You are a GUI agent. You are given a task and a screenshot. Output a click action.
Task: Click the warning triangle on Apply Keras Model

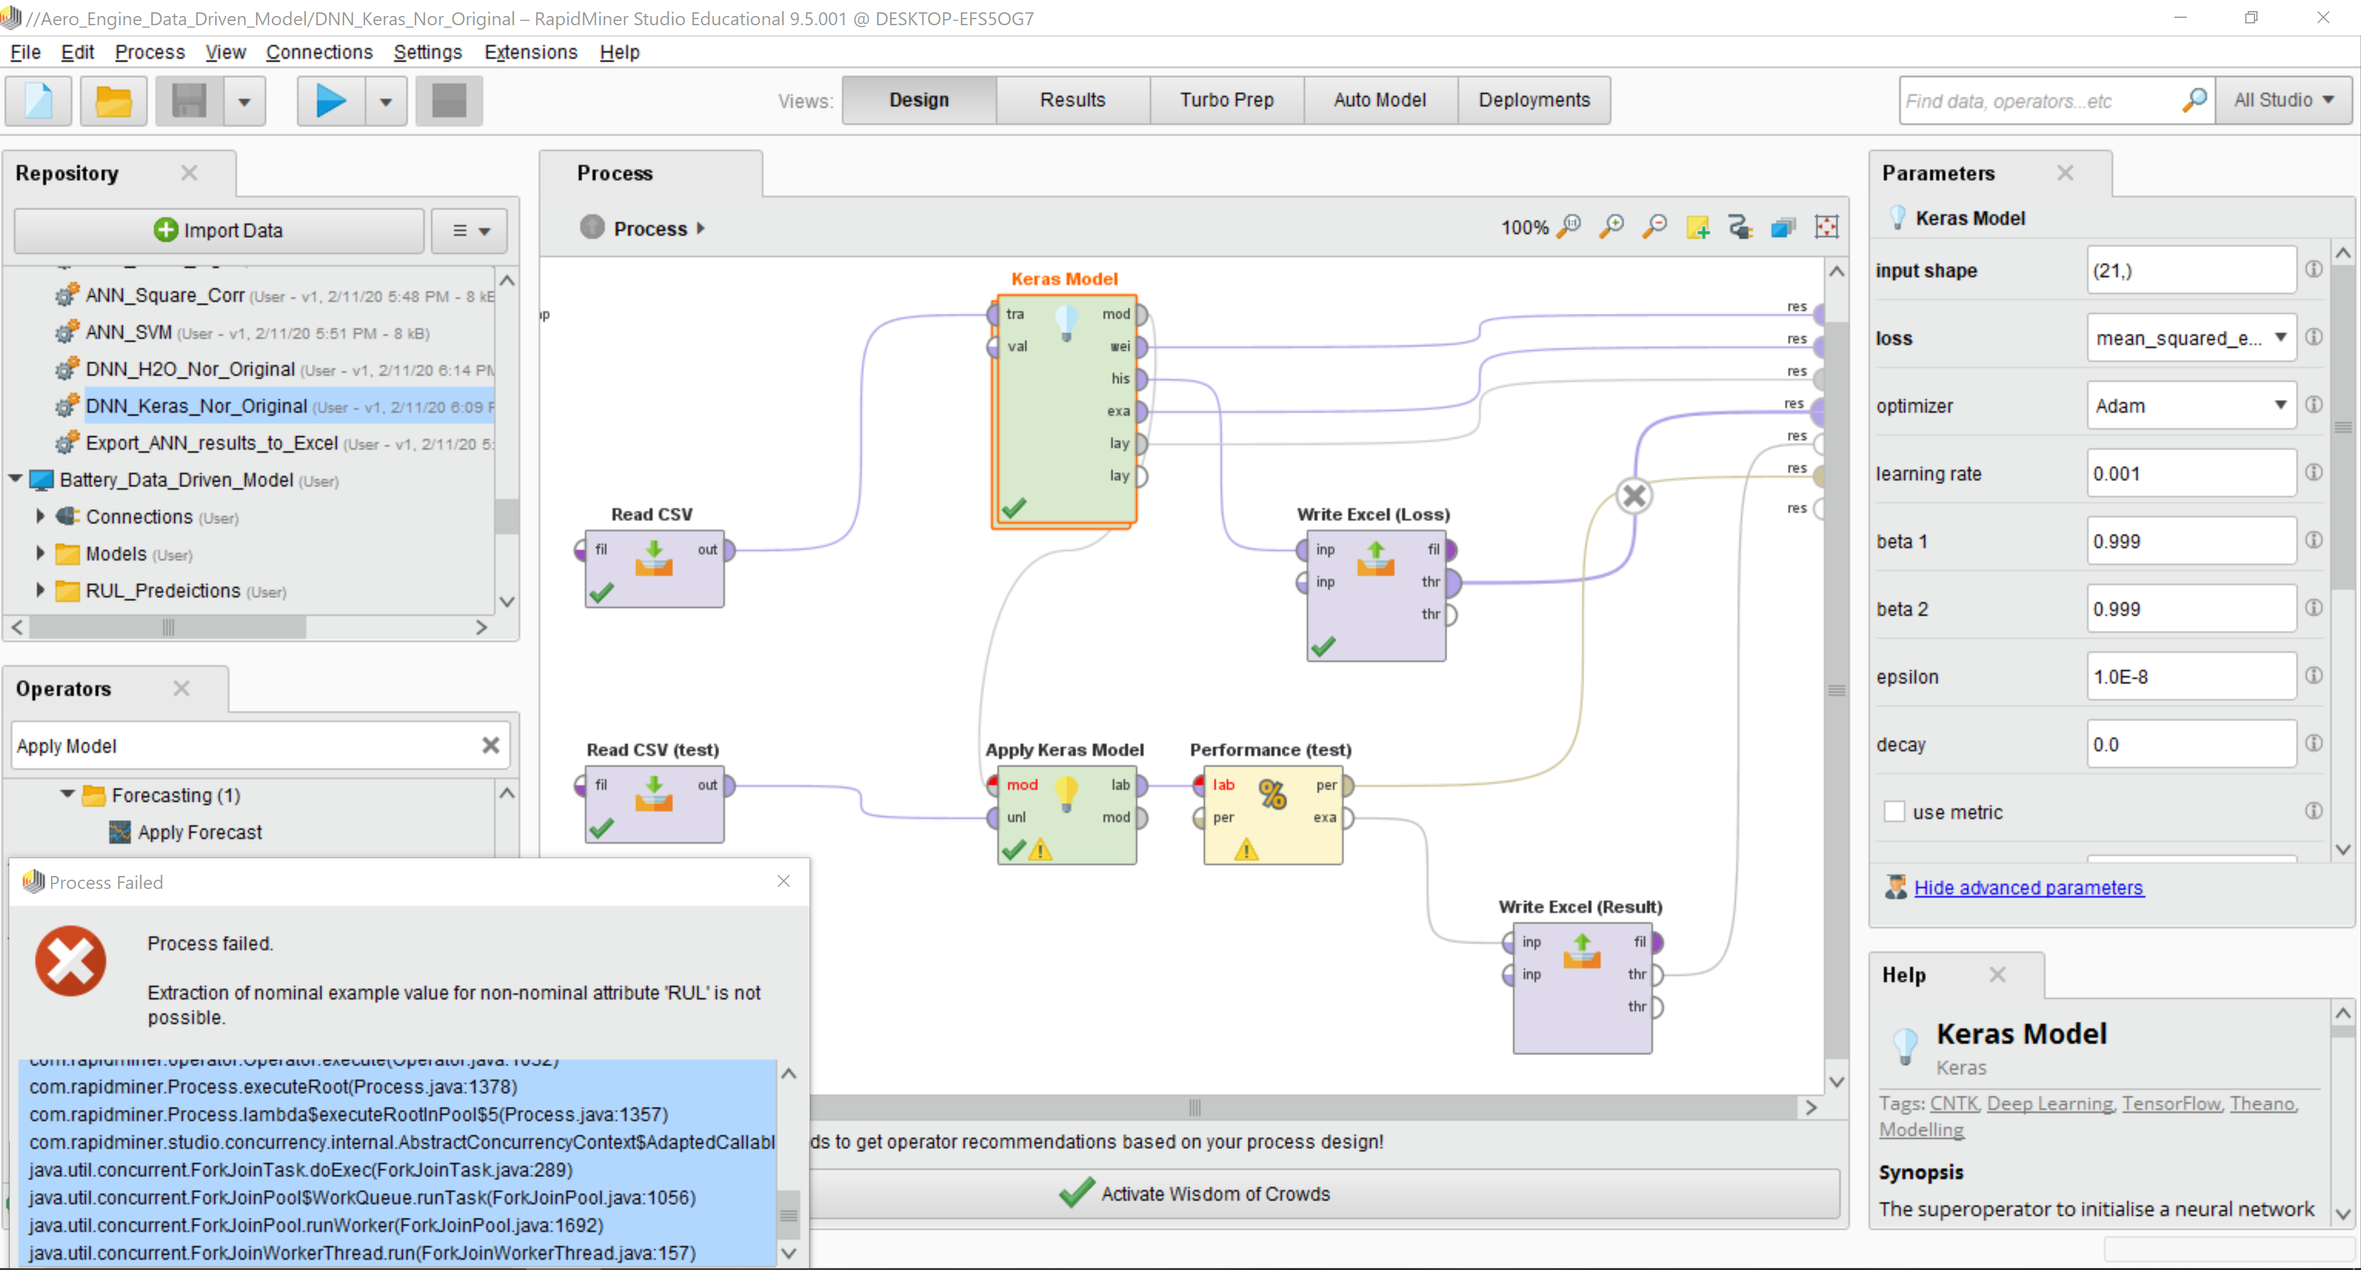[1041, 849]
